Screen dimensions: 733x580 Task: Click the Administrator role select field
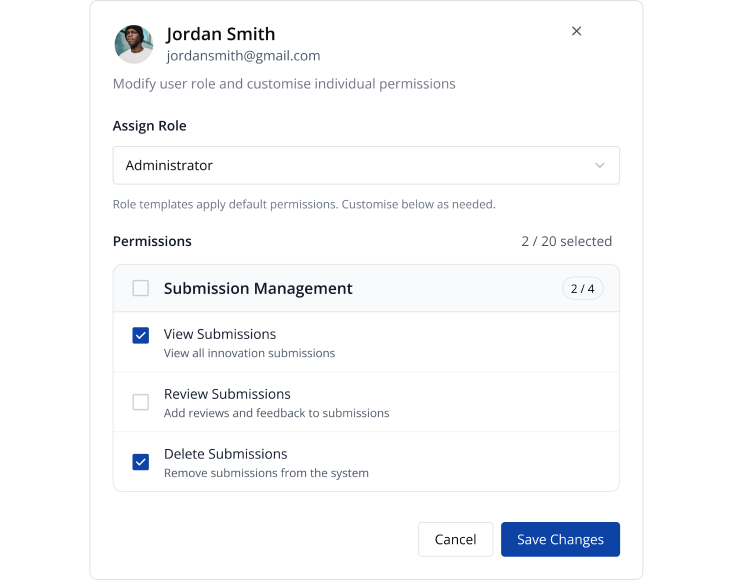(x=365, y=166)
